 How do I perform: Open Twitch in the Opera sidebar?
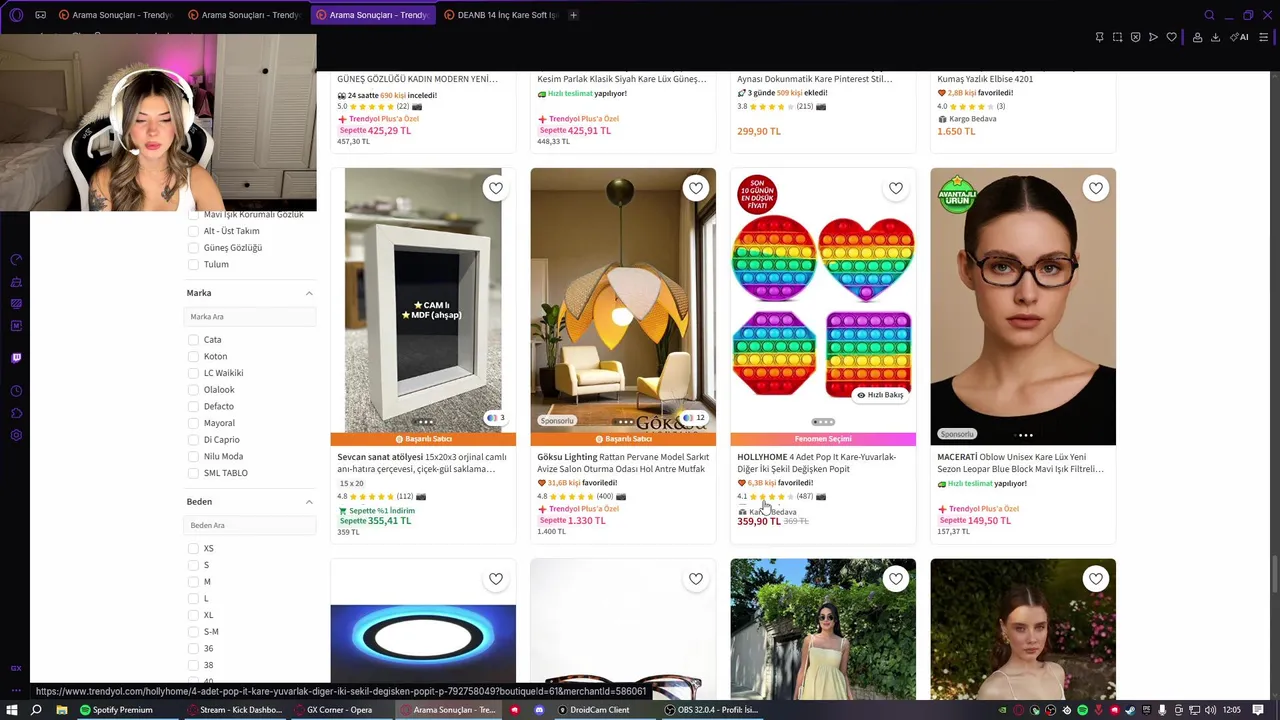pyautogui.click(x=16, y=357)
